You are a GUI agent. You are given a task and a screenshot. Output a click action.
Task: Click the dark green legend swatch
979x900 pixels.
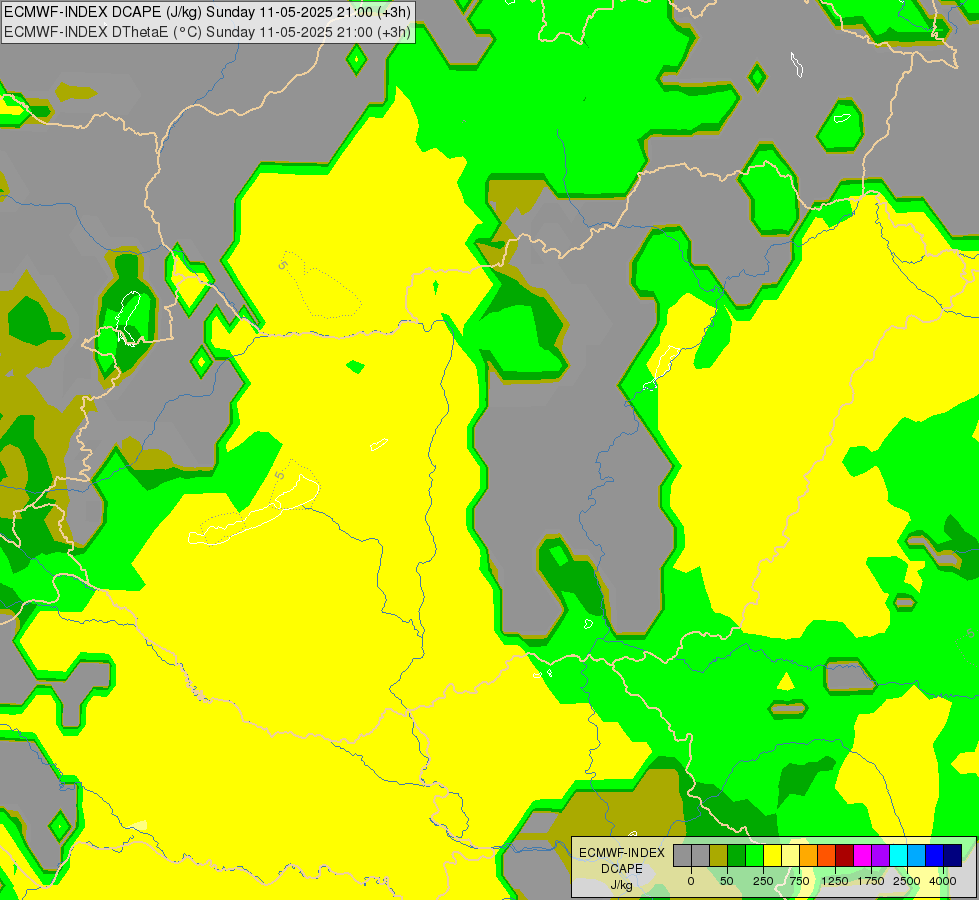click(737, 855)
